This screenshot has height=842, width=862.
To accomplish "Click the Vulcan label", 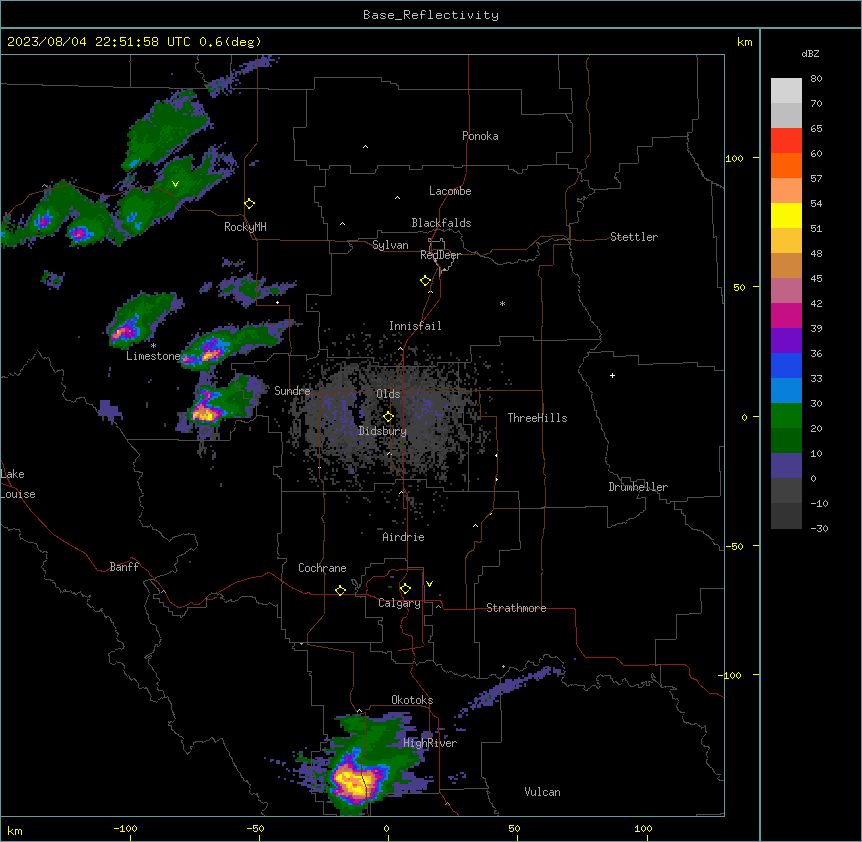I will pos(542,792).
